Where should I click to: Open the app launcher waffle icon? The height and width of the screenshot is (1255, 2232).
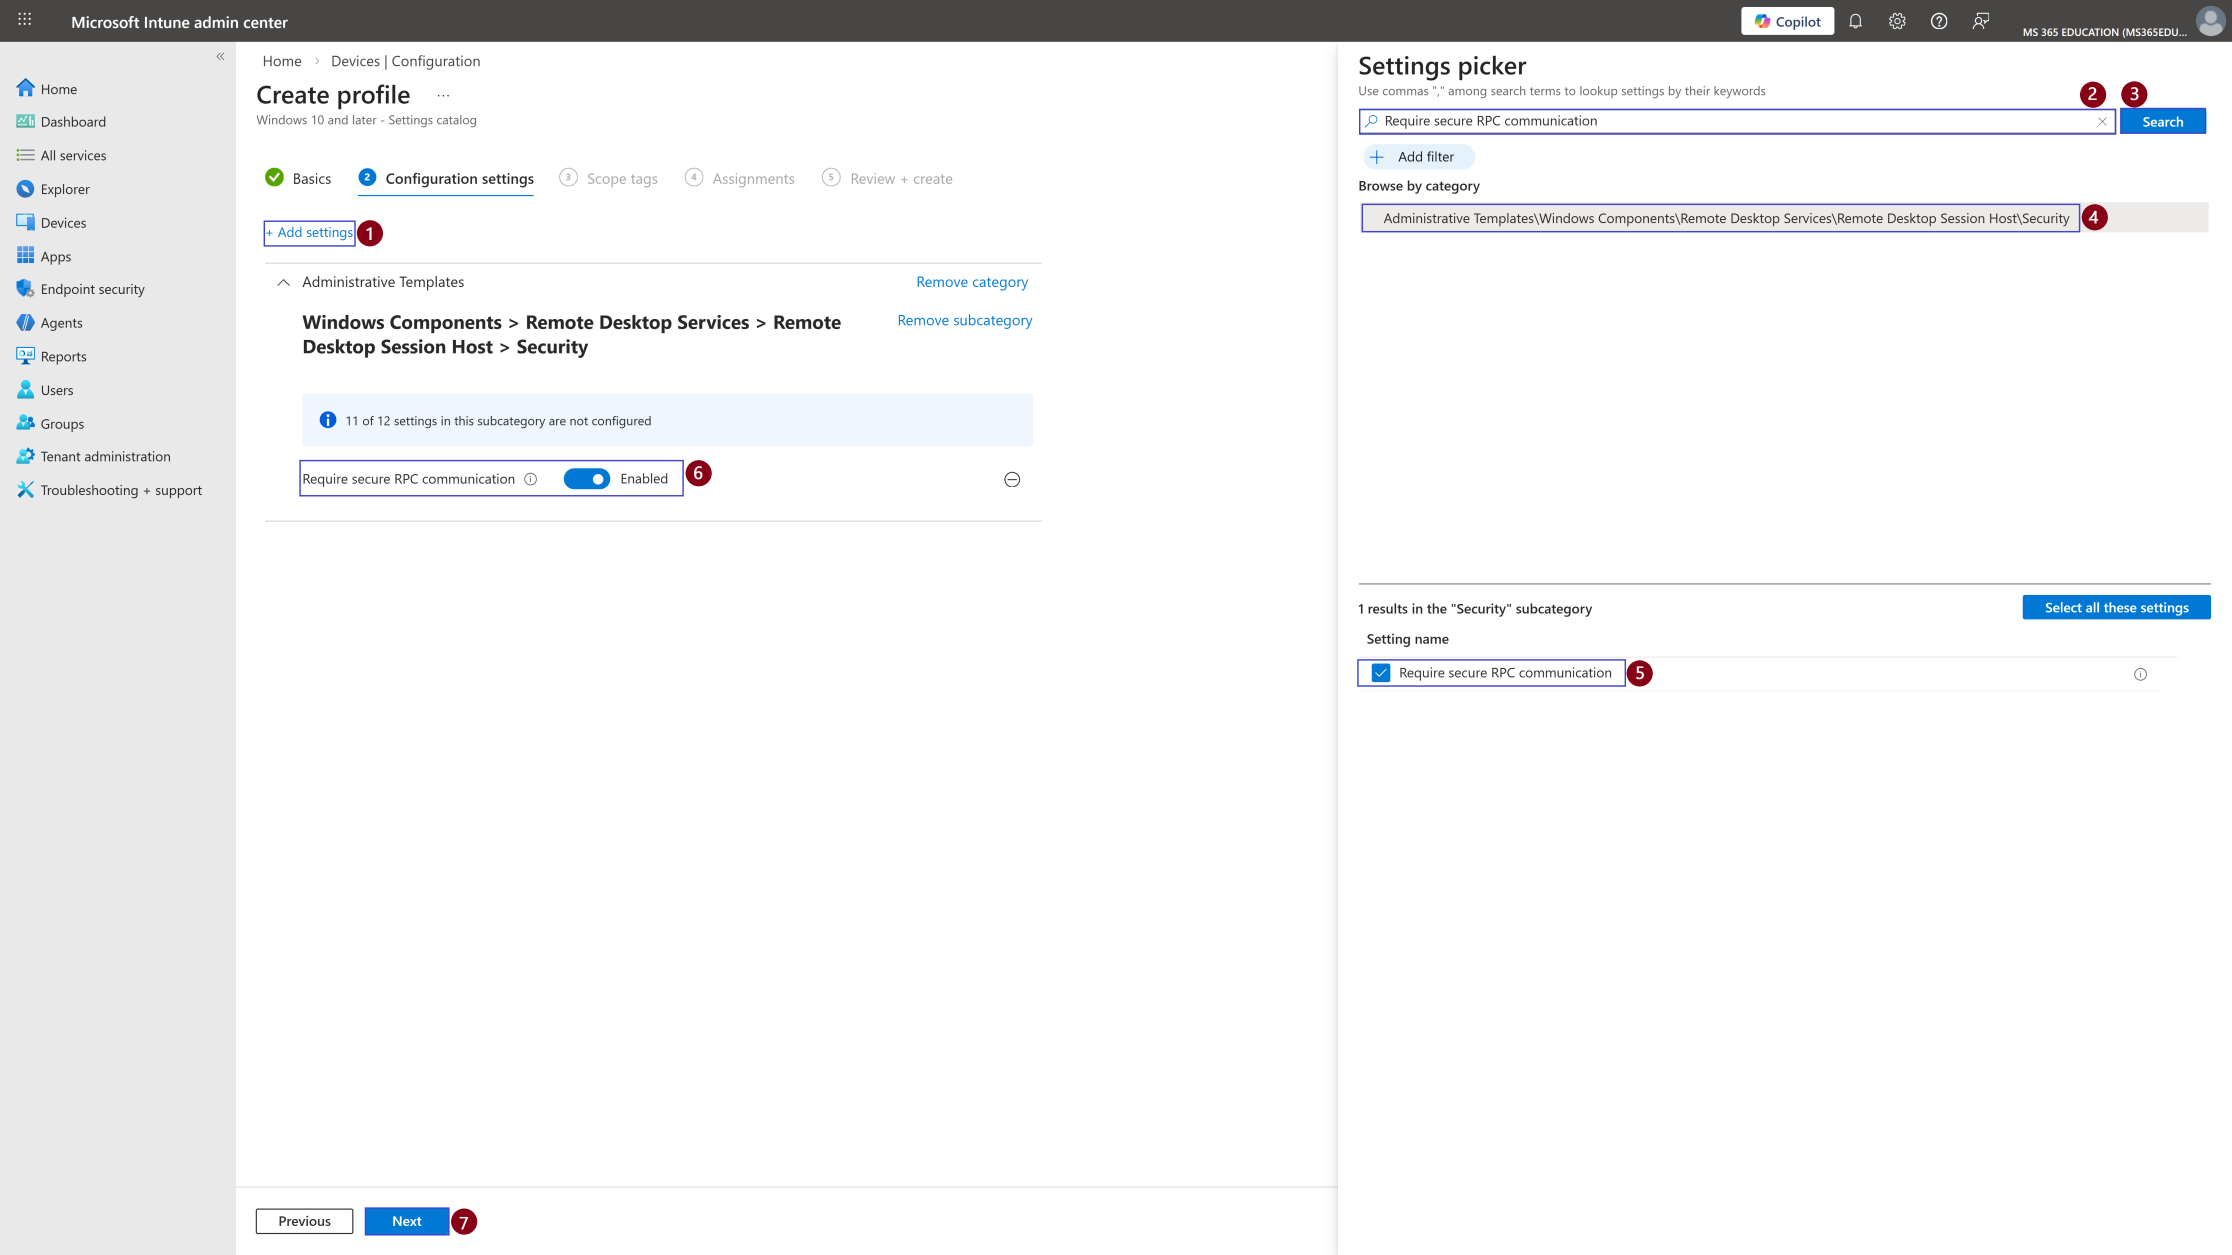25,20
